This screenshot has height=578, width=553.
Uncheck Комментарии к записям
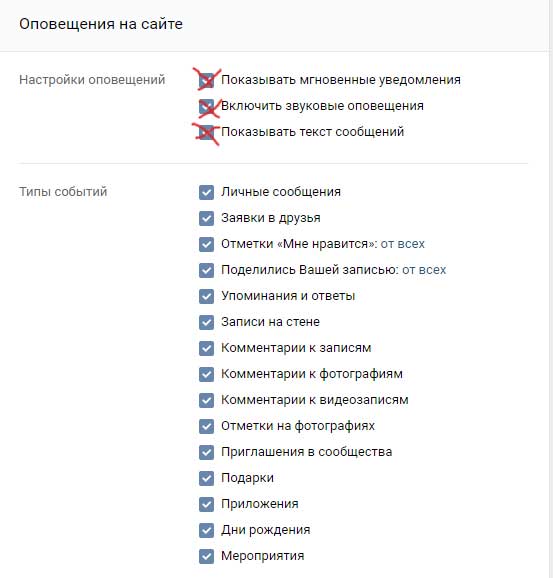pyautogui.click(x=206, y=348)
